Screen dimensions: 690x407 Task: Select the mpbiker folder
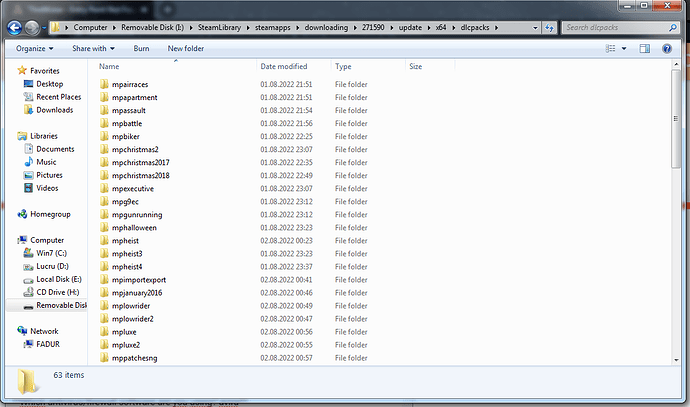(x=125, y=136)
